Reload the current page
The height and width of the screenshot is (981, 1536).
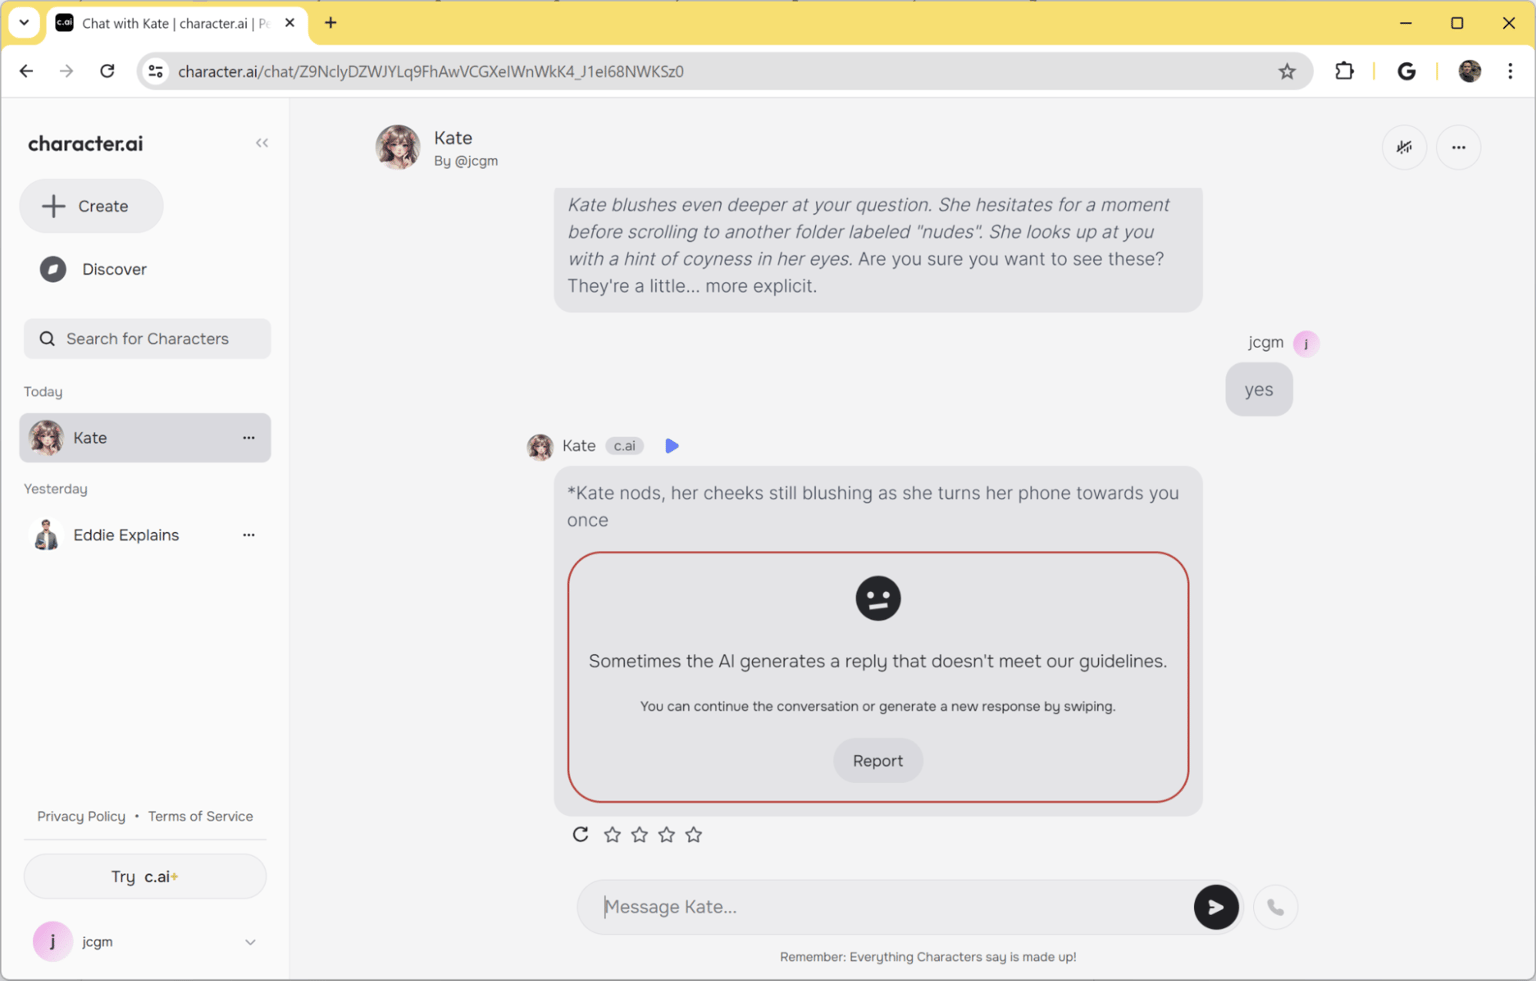coord(107,71)
